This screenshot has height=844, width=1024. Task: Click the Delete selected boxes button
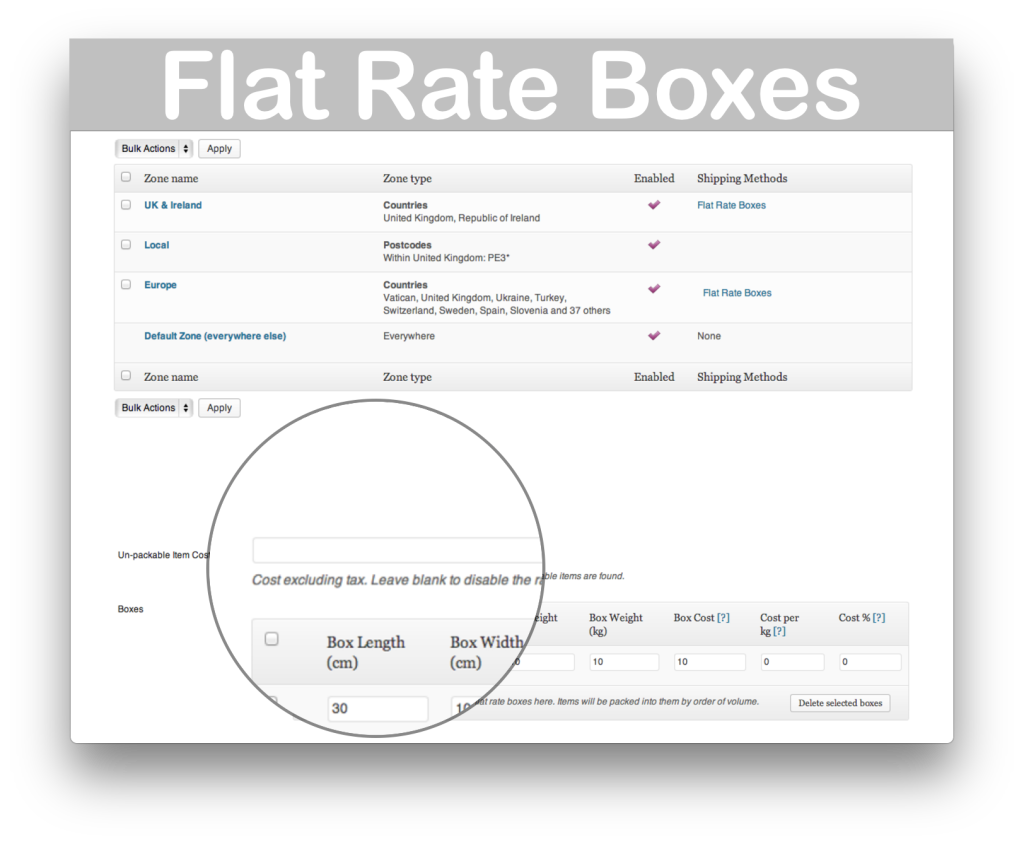click(x=840, y=703)
